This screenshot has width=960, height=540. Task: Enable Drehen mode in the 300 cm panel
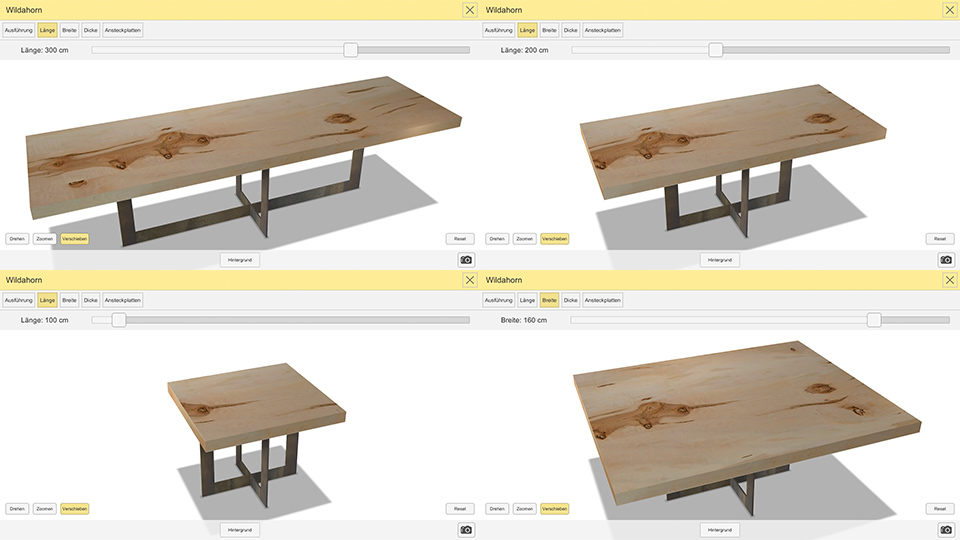tap(17, 239)
